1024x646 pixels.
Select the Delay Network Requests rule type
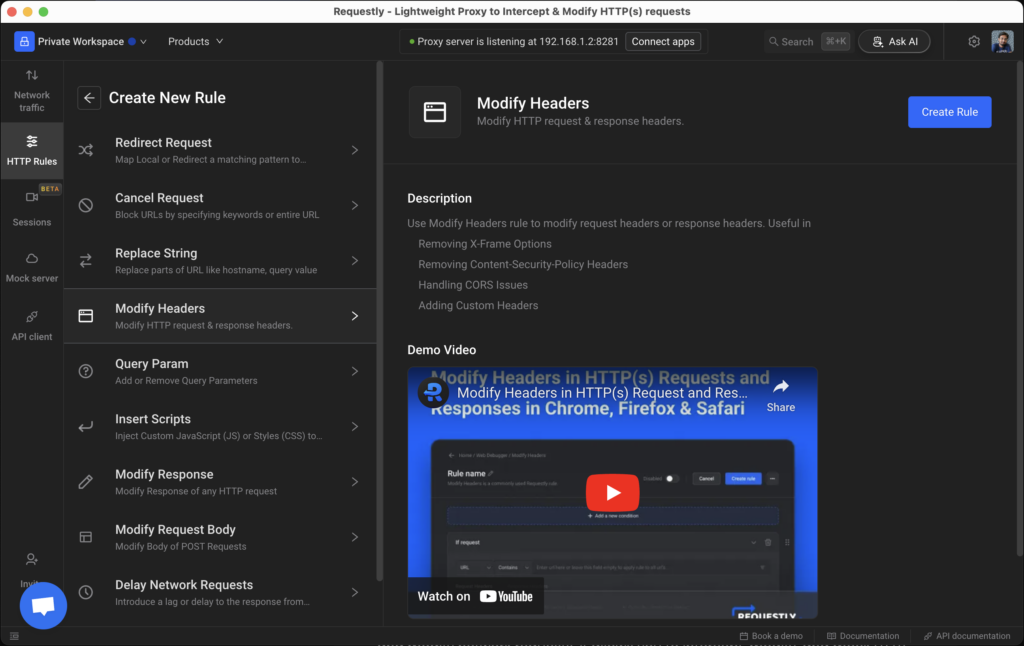click(220, 592)
